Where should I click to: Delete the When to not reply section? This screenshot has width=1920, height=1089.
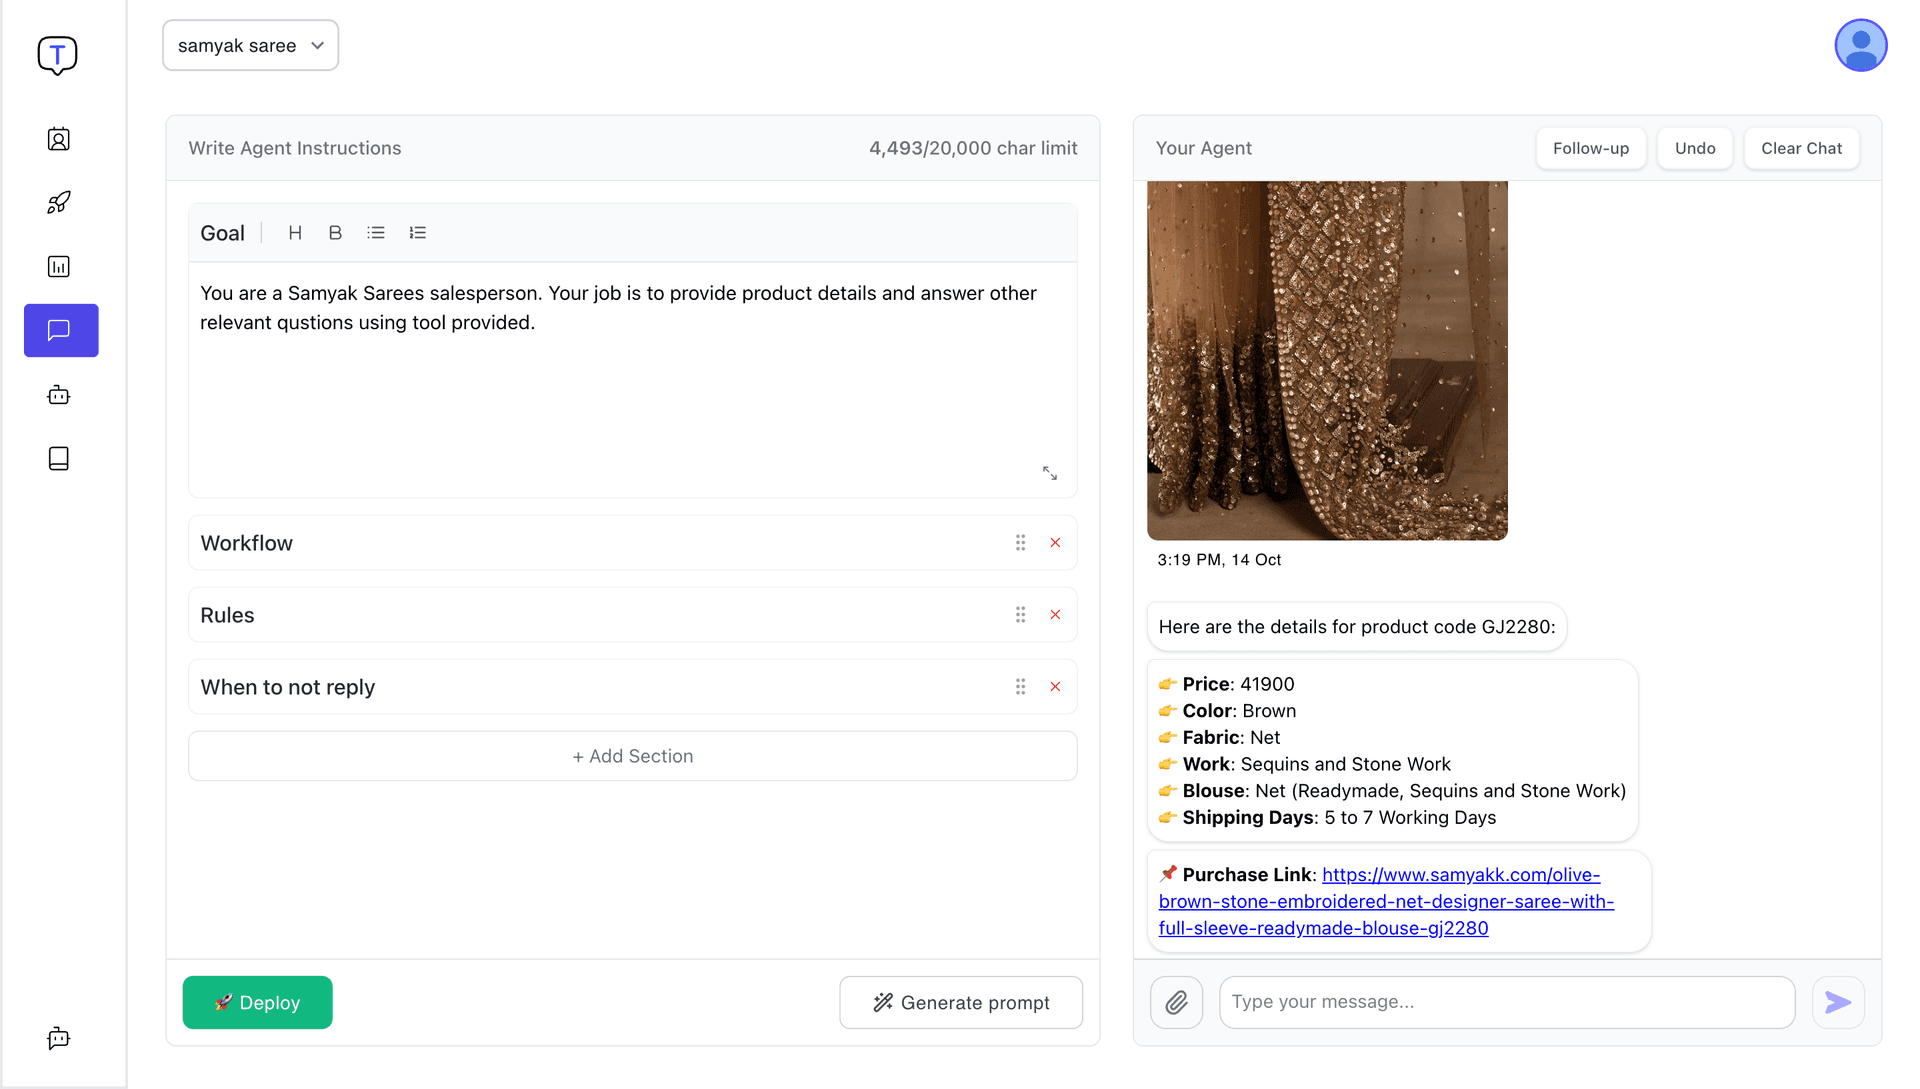click(1055, 687)
